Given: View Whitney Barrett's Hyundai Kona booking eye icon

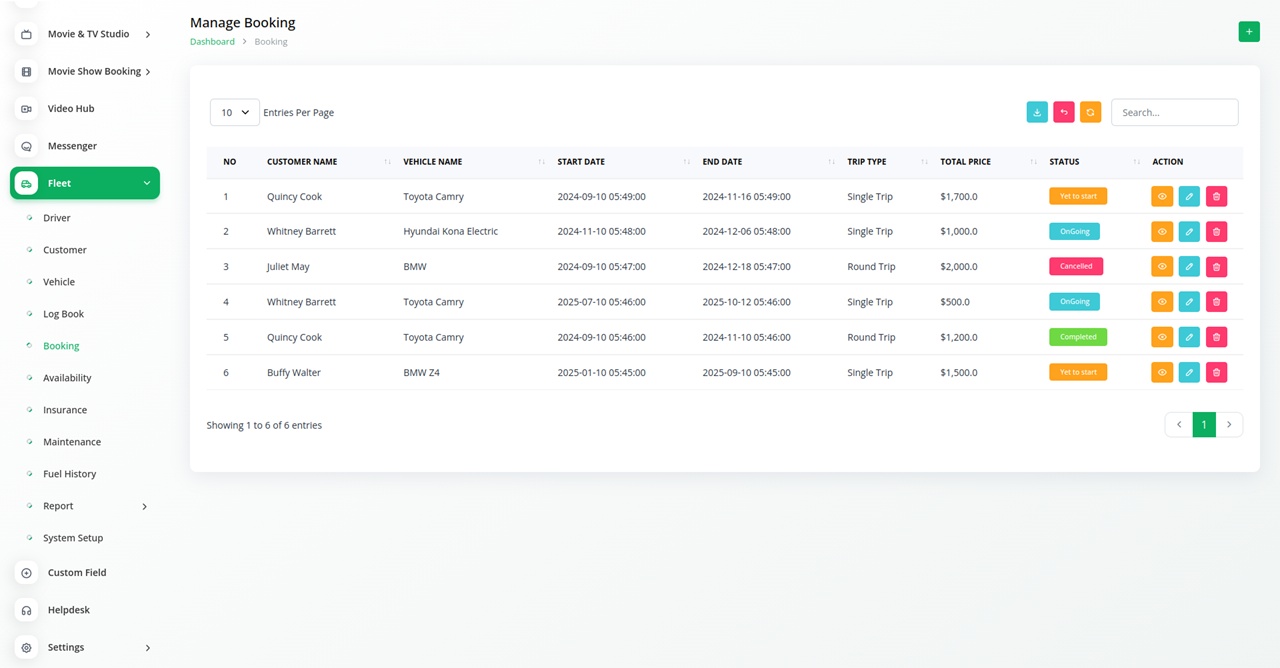Looking at the screenshot, I should 1162,231.
